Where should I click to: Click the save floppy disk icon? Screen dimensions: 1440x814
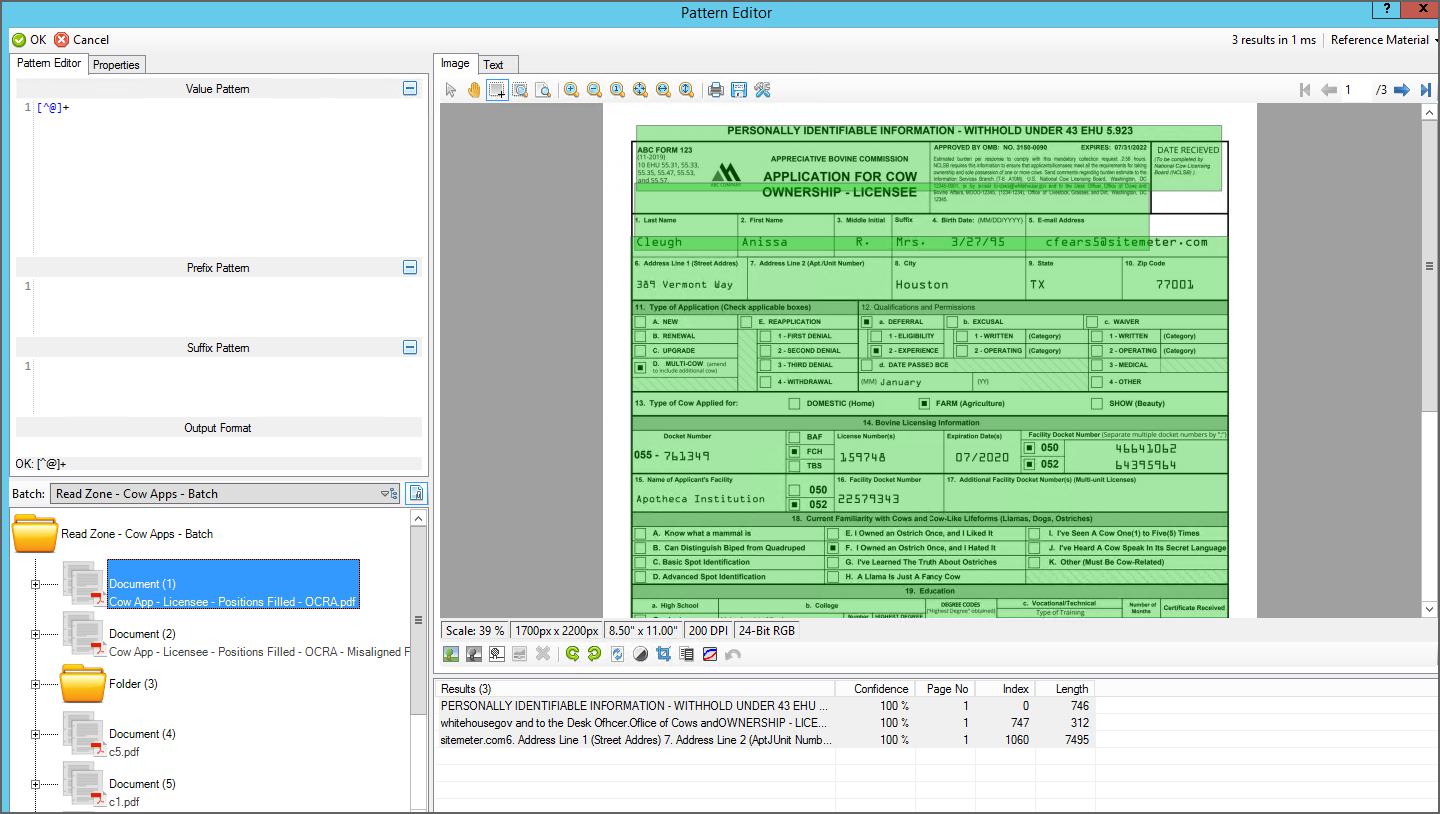click(x=739, y=90)
